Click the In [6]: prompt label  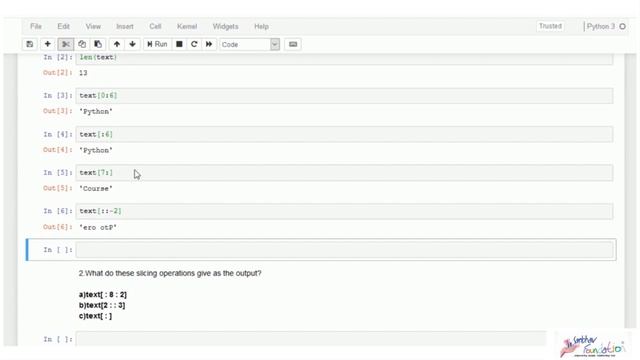pyautogui.click(x=58, y=211)
